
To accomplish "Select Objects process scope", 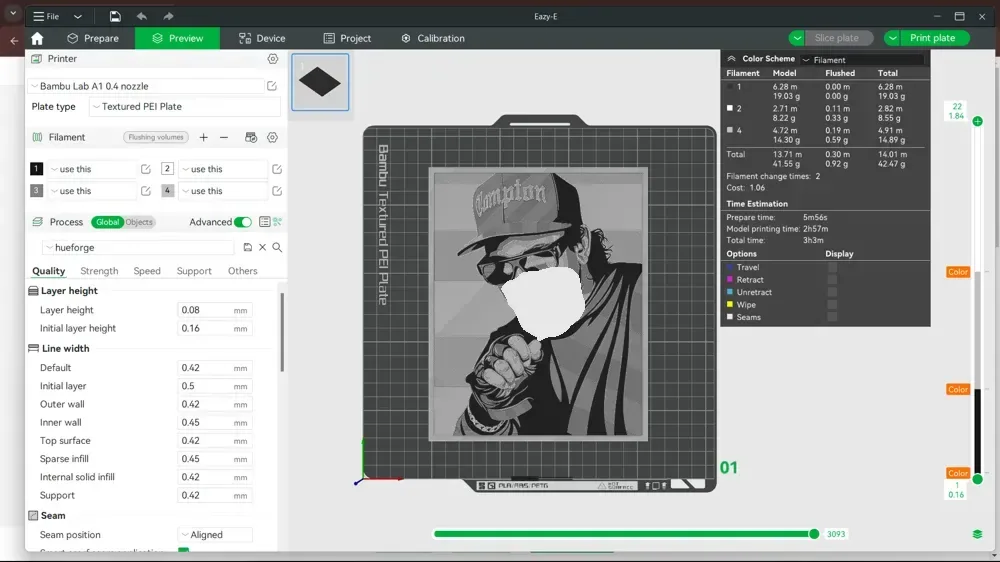I will click(x=139, y=222).
